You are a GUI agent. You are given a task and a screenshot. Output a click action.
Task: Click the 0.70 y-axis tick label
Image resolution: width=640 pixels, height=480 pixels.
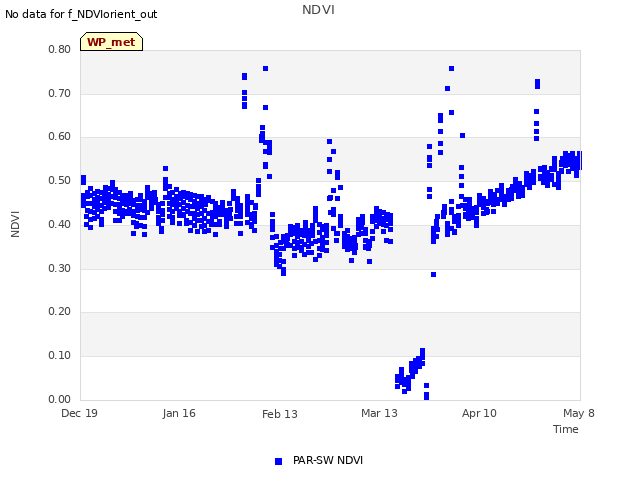point(59,93)
